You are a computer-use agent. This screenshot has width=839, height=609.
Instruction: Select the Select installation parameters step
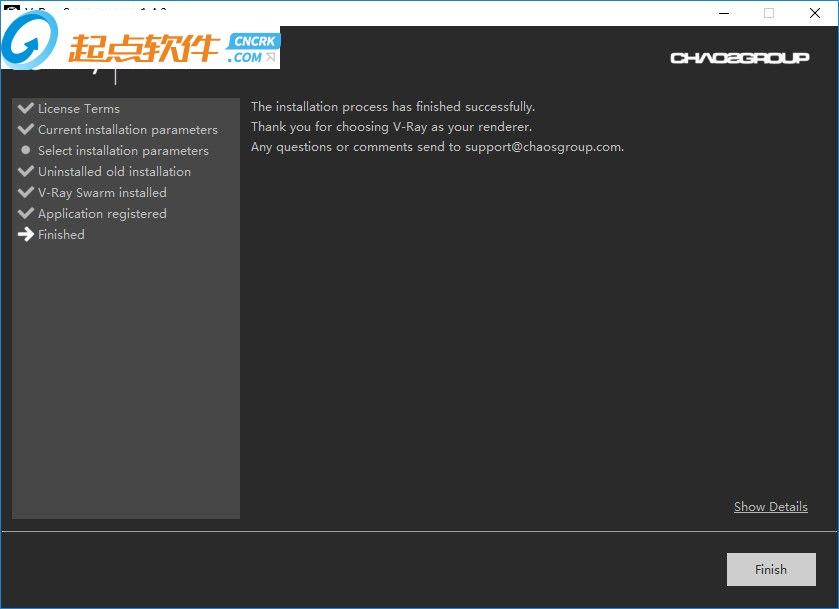123,151
